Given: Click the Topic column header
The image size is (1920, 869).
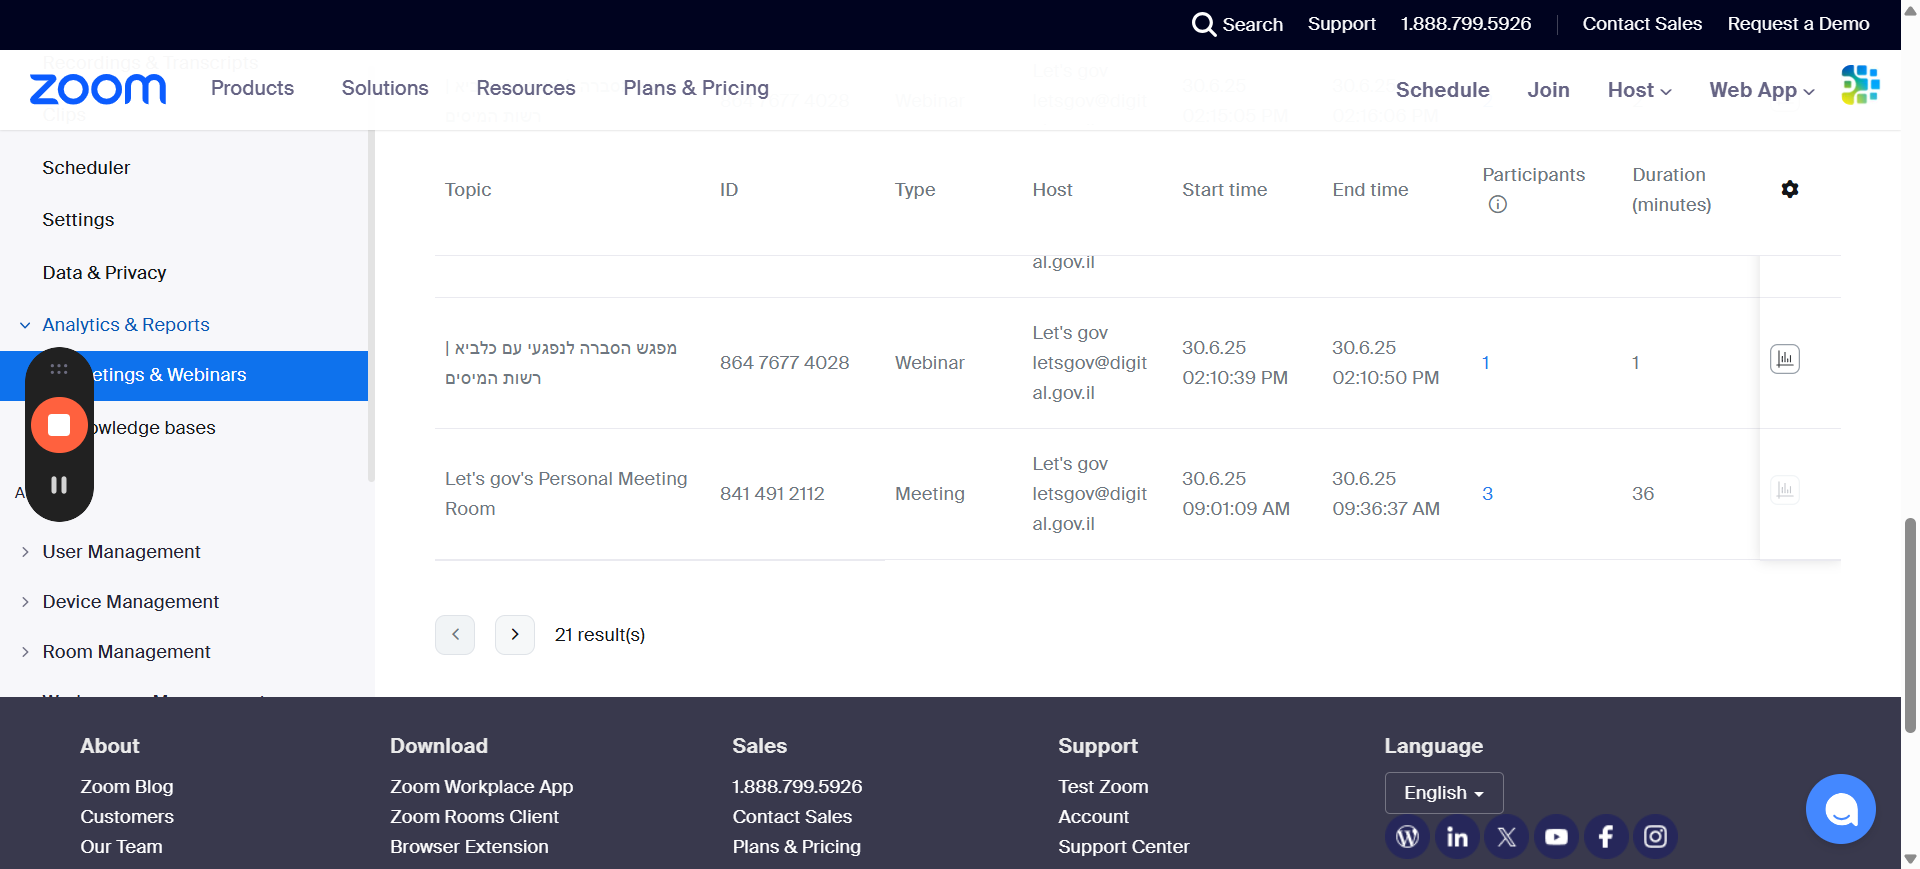Looking at the screenshot, I should coord(468,190).
